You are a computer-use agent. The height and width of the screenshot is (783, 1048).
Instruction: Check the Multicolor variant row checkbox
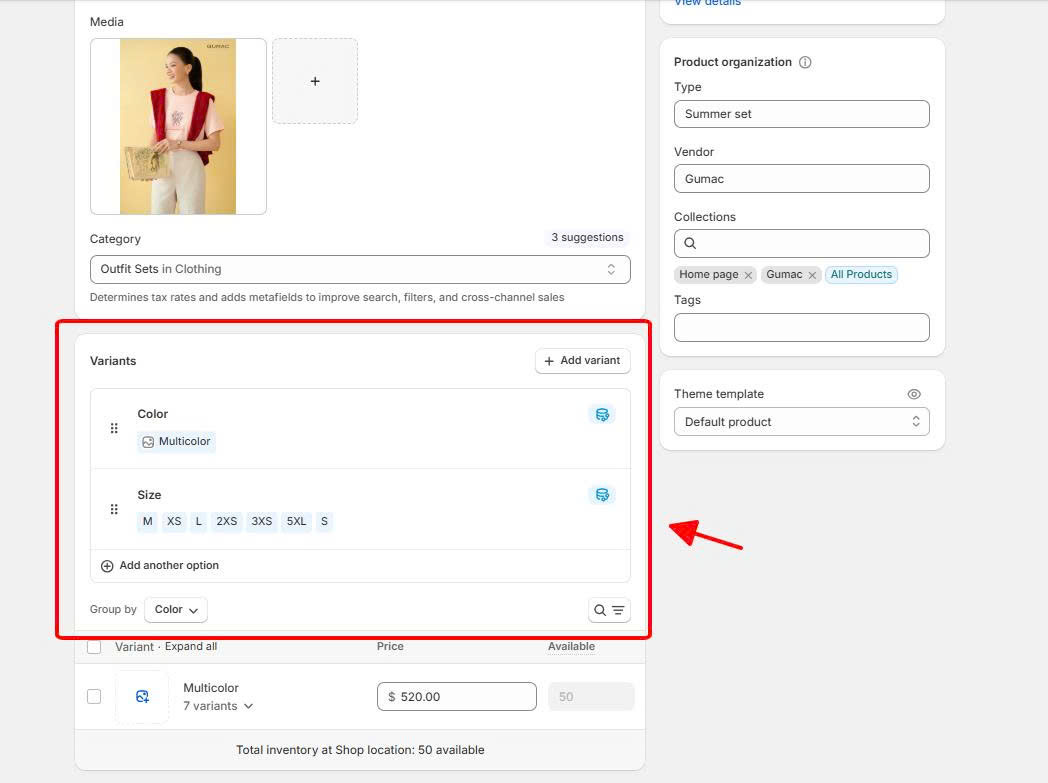tap(93, 696)
